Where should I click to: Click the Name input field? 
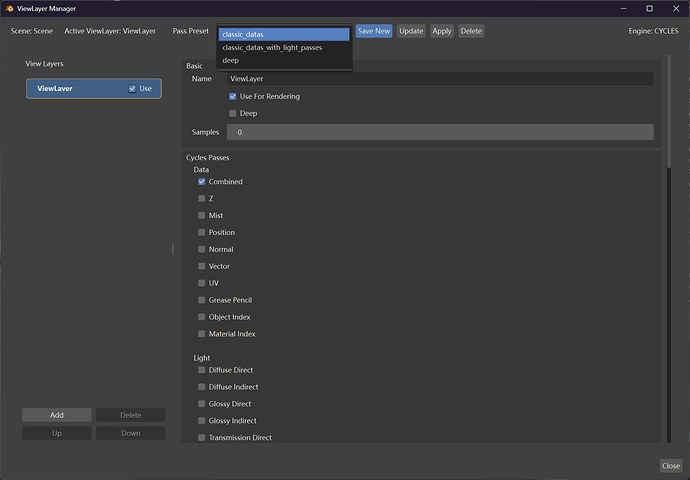click(x=440, y=79)
